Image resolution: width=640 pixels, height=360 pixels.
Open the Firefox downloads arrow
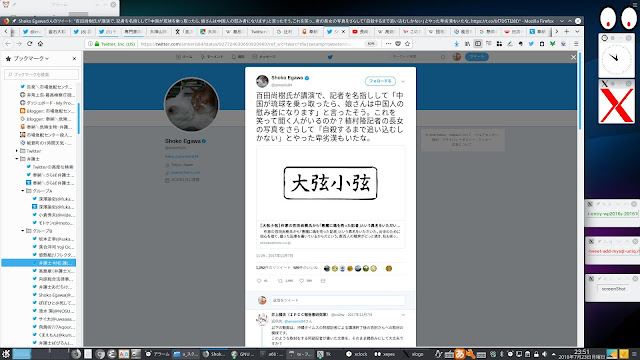tap(456, 44)
